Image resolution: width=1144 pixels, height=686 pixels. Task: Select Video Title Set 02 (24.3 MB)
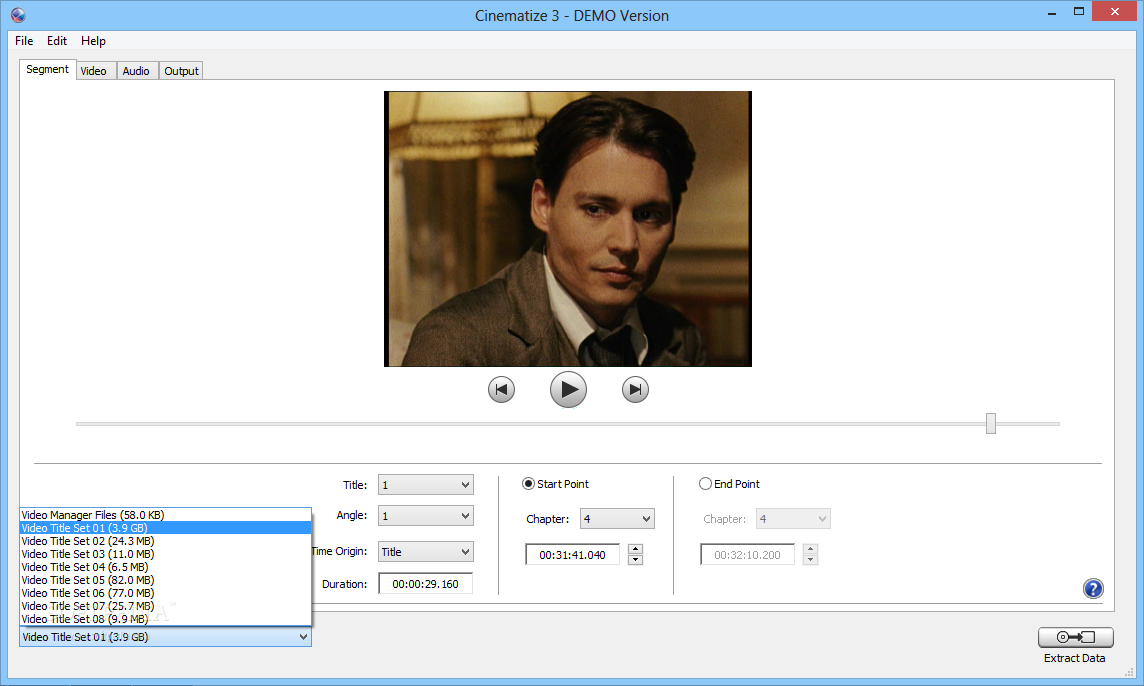(166, 542)
